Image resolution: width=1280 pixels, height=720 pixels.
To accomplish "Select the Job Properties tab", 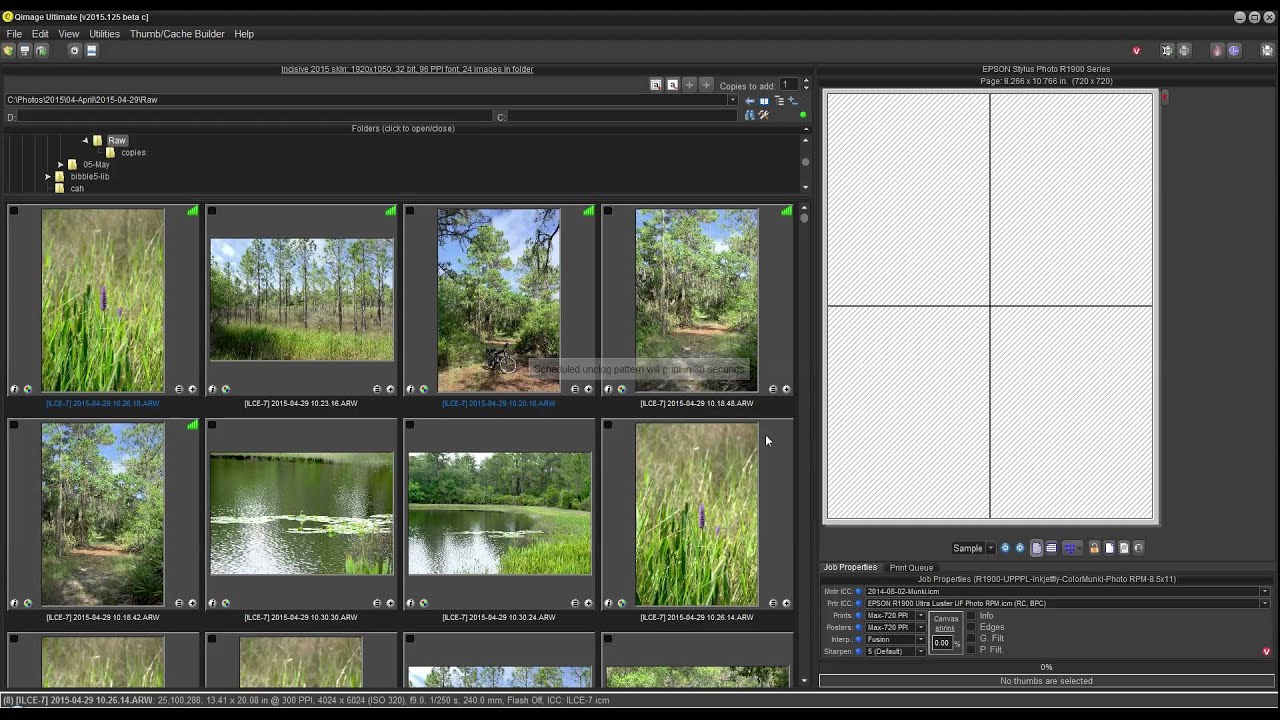I will [x=850, y=568].
